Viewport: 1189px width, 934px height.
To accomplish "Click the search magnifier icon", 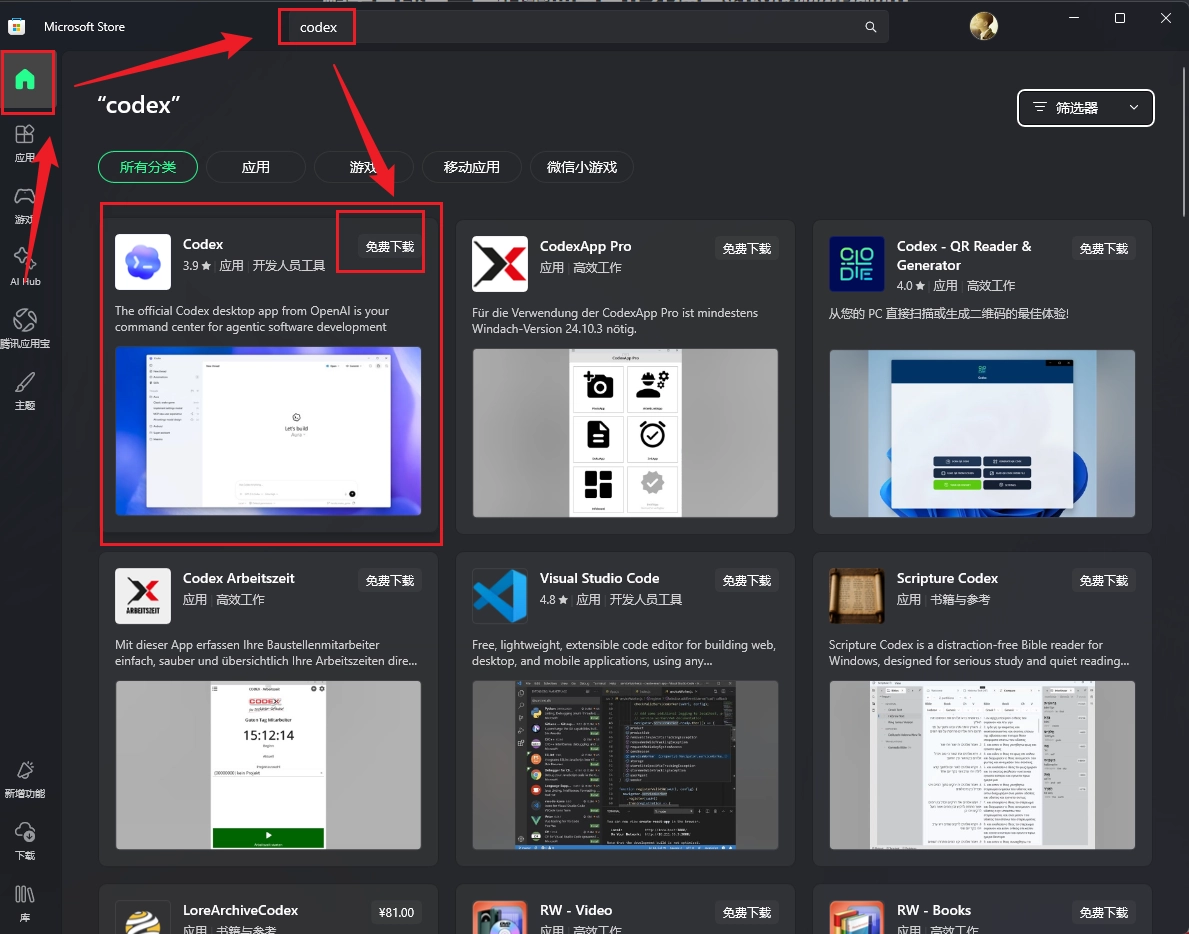I will click(x=871, y=27).
